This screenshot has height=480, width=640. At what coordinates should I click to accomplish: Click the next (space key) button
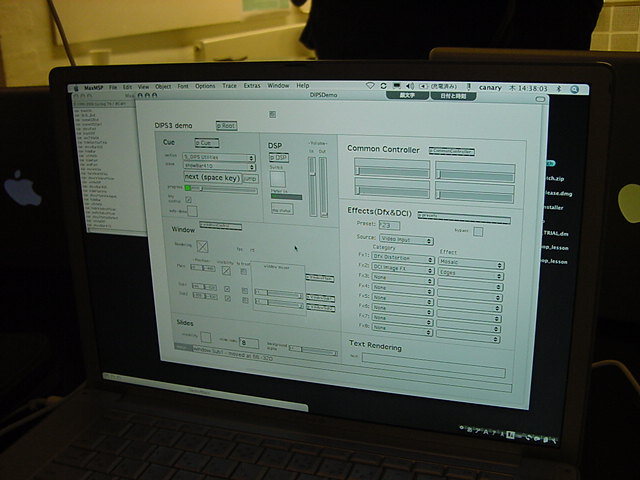213,177
